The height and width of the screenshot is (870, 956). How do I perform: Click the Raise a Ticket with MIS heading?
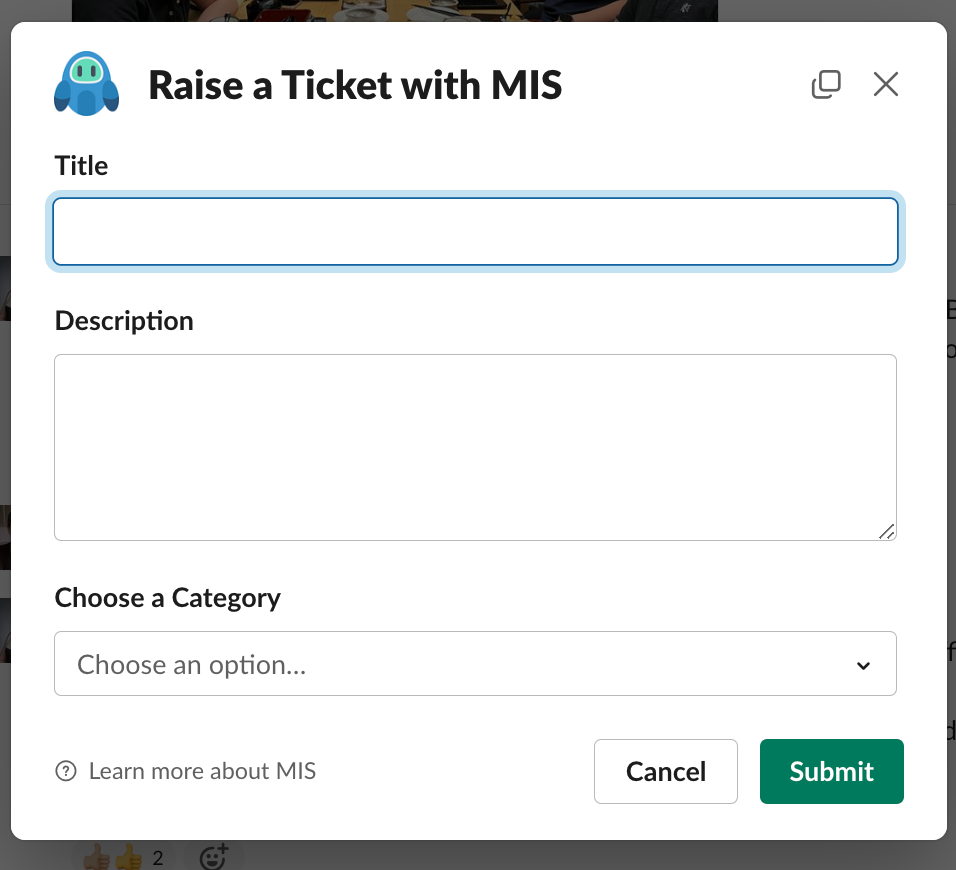pos(355,85)
